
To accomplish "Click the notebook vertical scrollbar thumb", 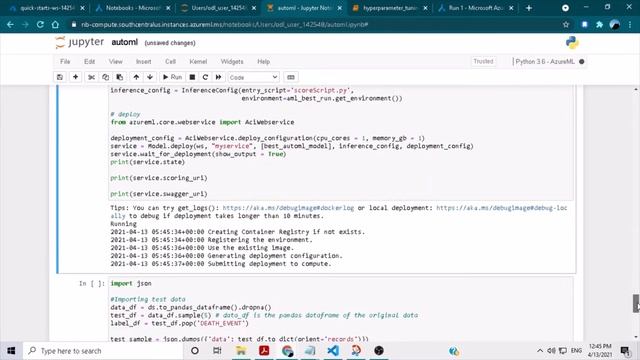I will pos(636,303).
